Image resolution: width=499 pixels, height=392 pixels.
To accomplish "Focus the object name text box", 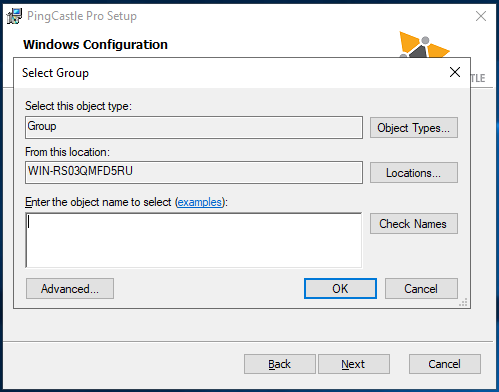I will click(x=194, y=240).
